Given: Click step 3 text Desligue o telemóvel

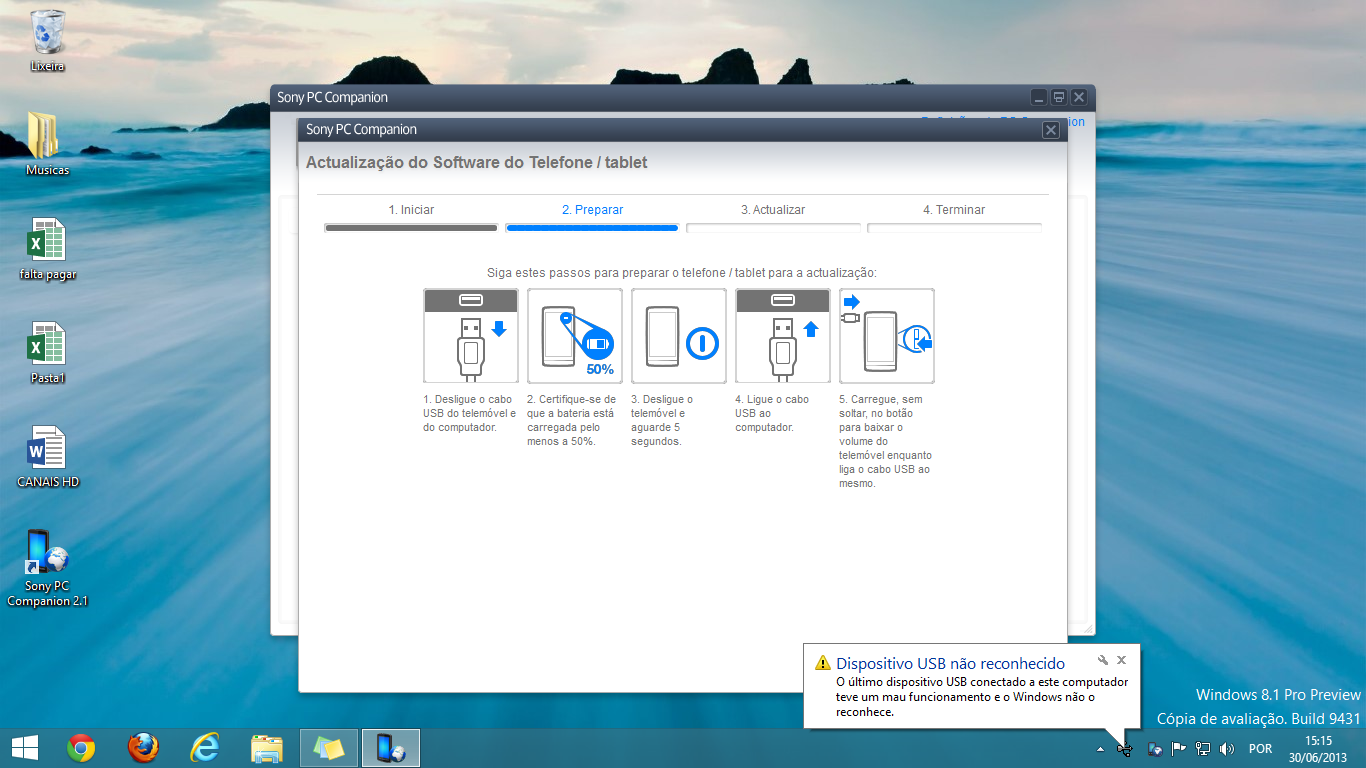Looking at the screenshot, I should [662, 420].
